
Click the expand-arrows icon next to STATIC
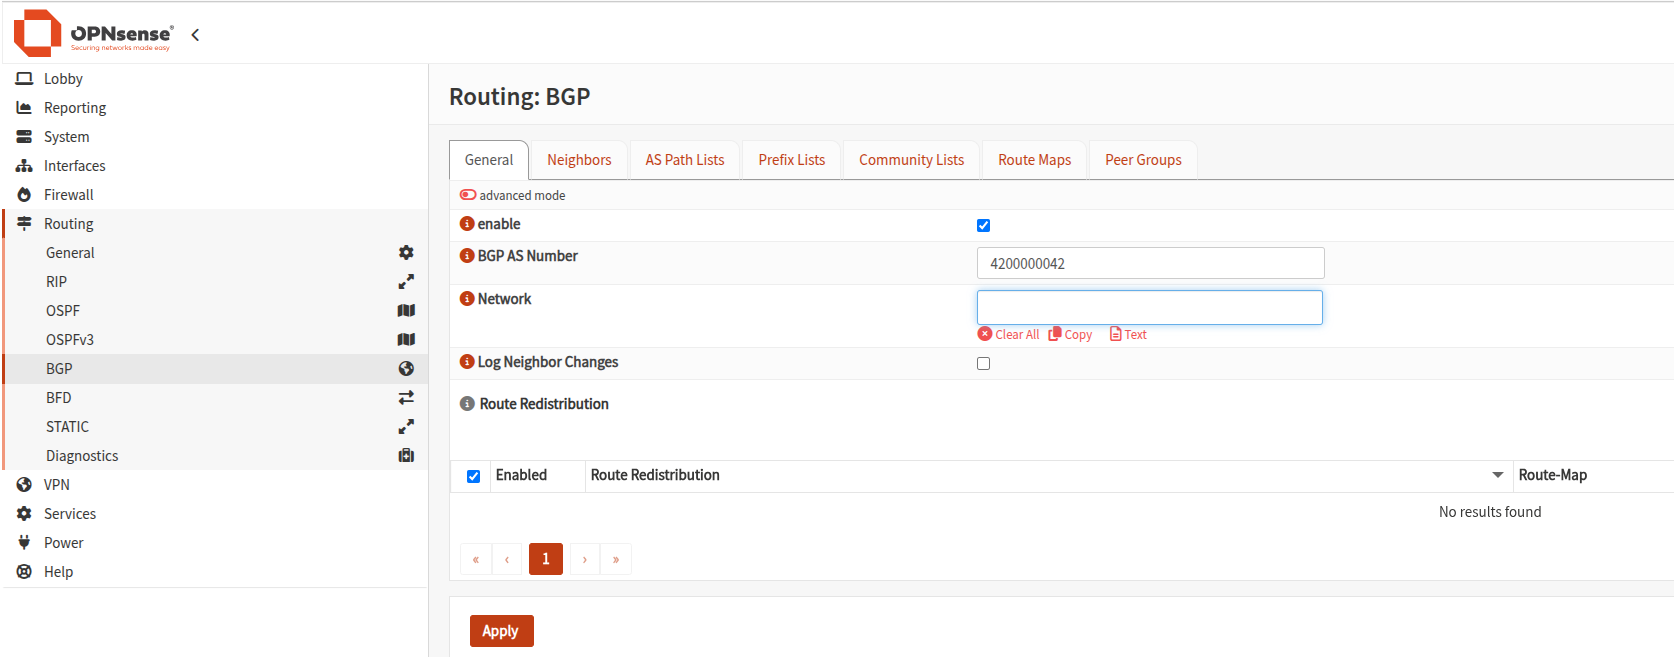click(406, 427)
